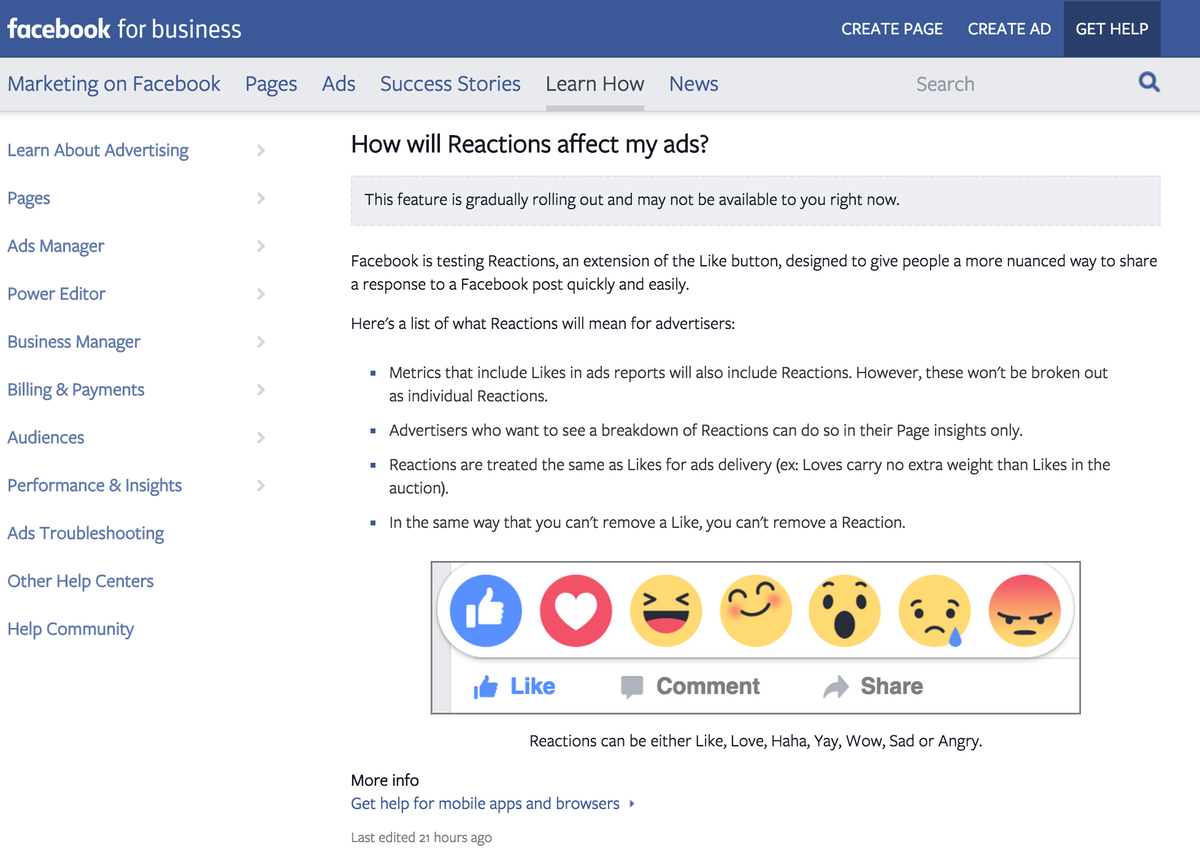Image resolution: width=1200 pixels, height=863 pixels.
Task: Click the arrow after mobile apps link
Action: (632, 804)
